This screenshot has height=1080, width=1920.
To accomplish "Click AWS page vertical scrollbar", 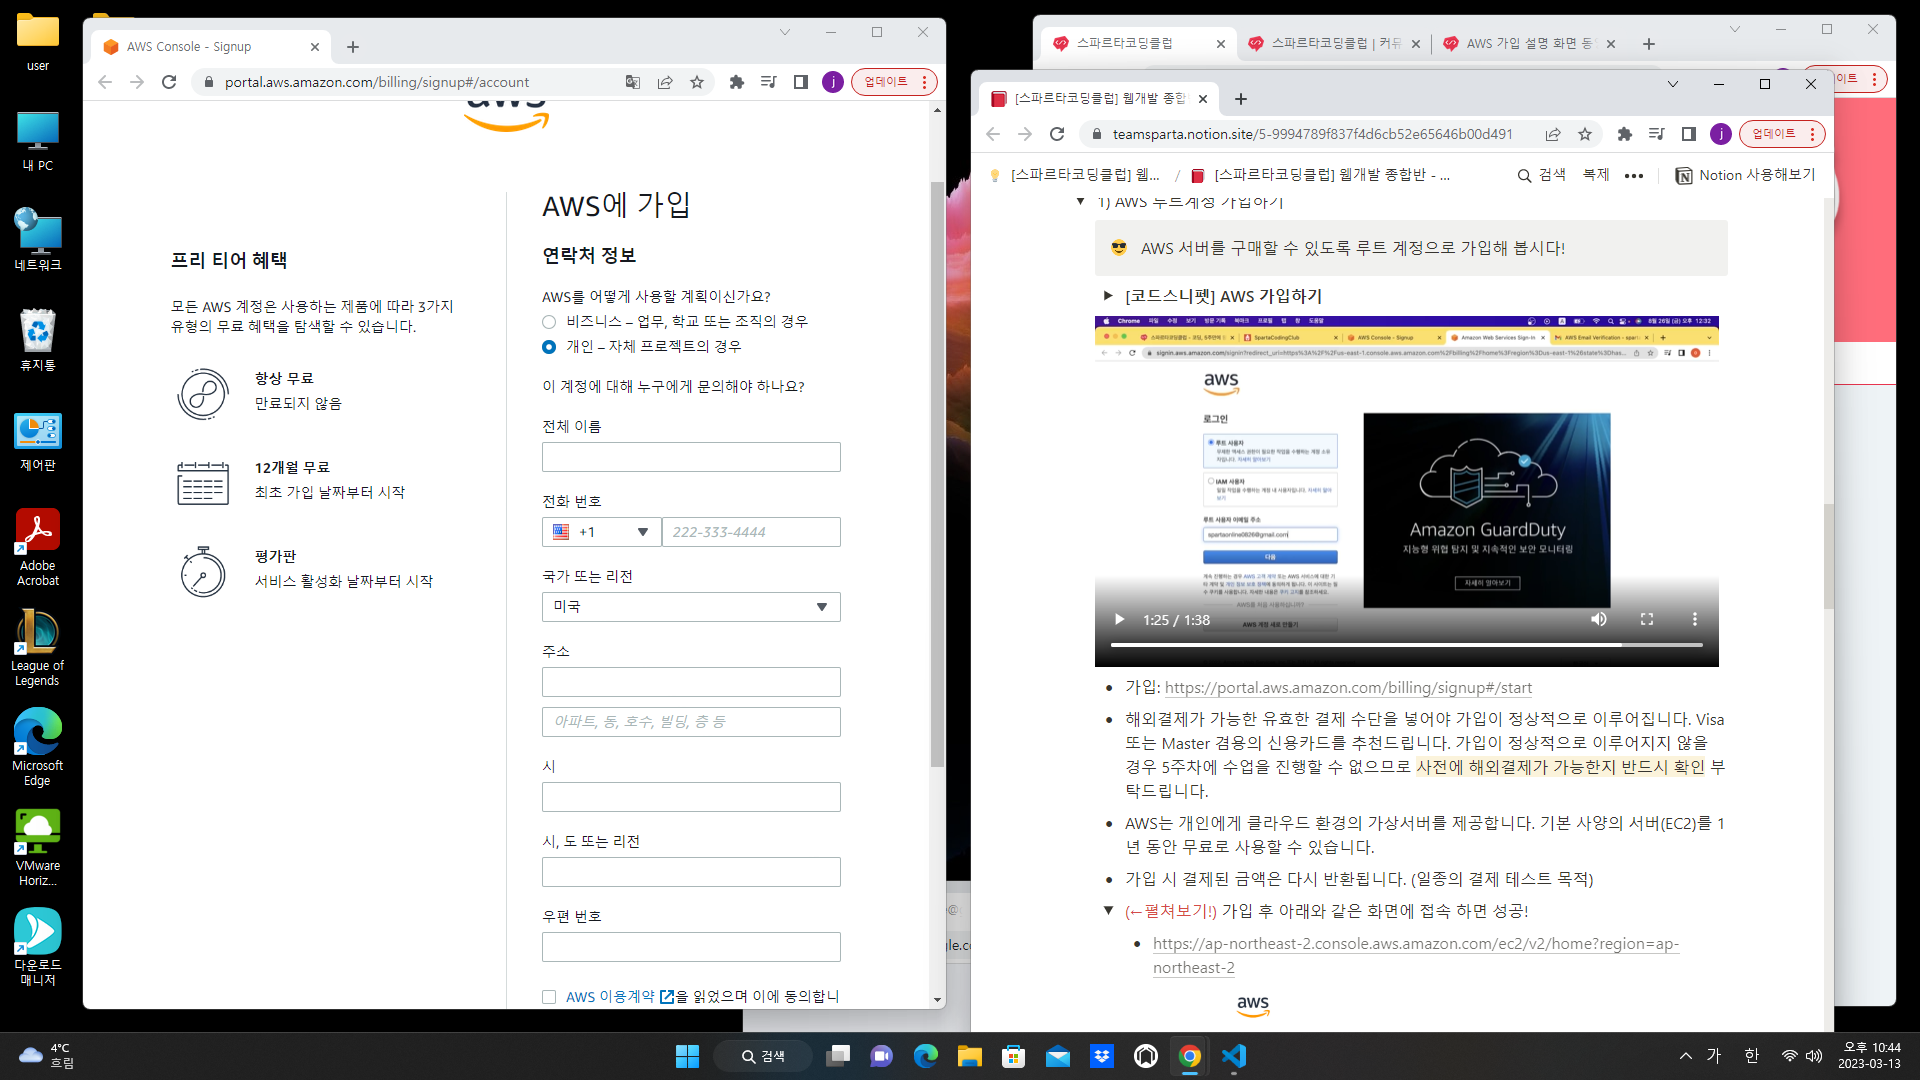I will coord(937,475).
